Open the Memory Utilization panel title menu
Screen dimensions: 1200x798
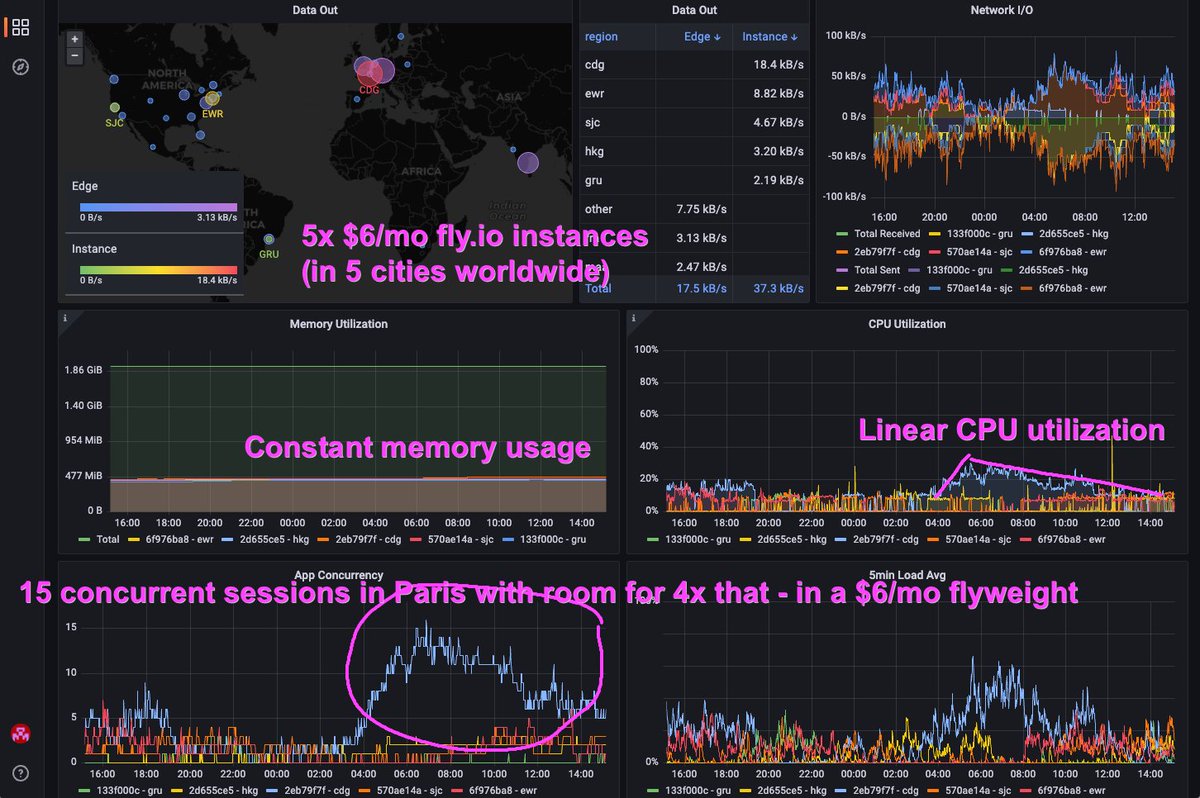(x=338, y=324)
